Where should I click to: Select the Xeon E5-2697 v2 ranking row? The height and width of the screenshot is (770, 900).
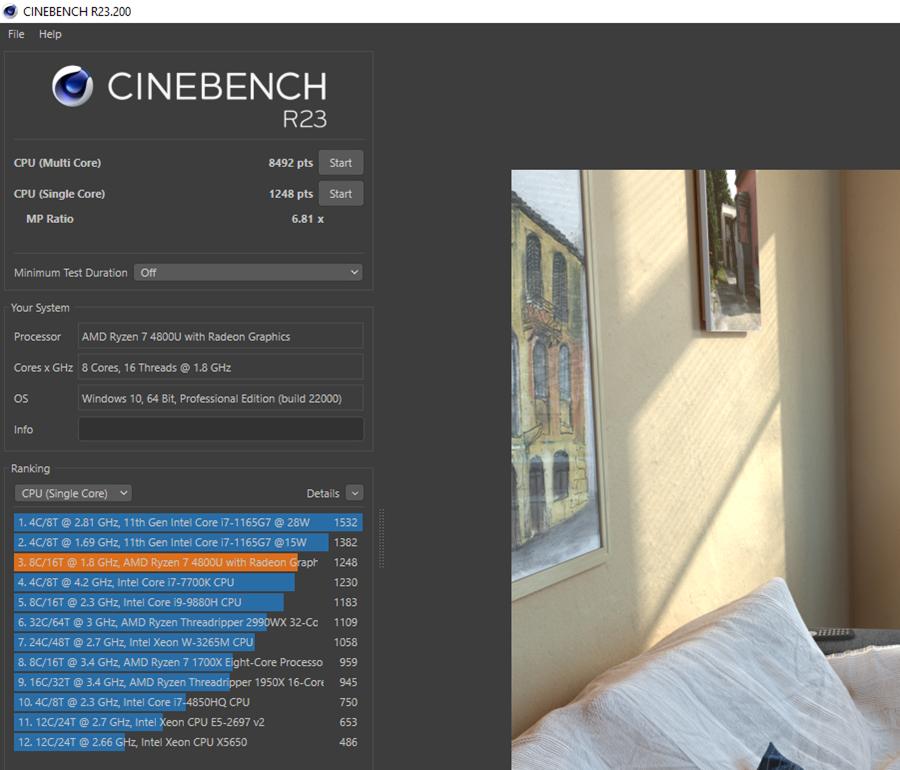point(188,722)
